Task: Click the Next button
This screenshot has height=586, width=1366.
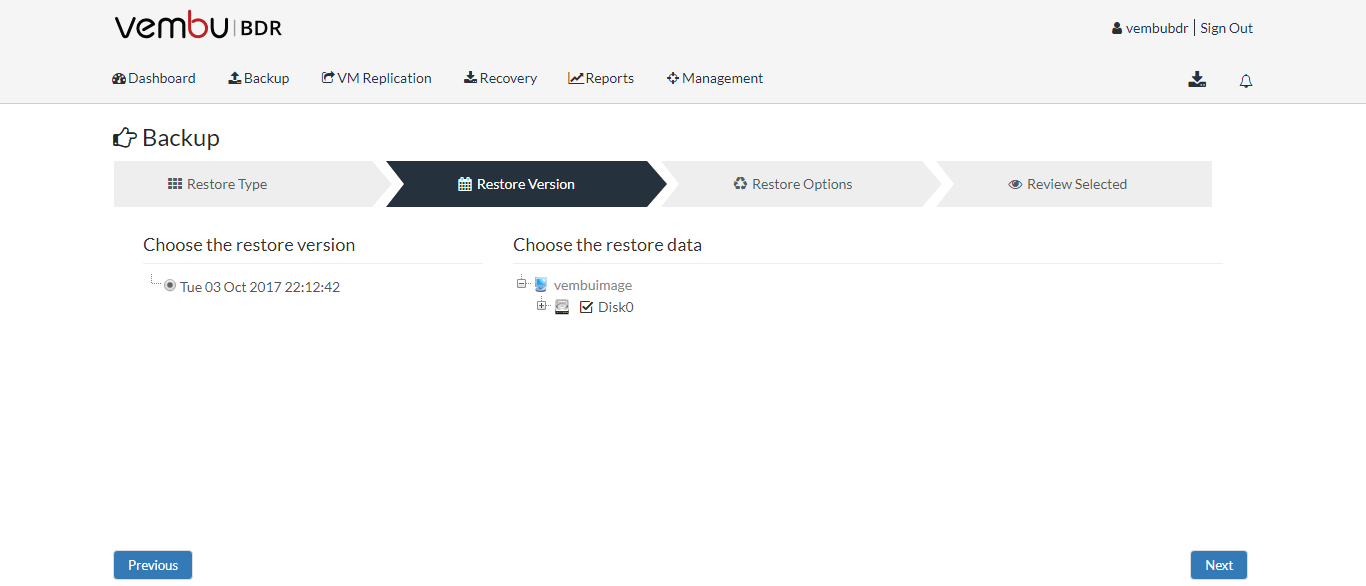Action: tap(1219, 565)
